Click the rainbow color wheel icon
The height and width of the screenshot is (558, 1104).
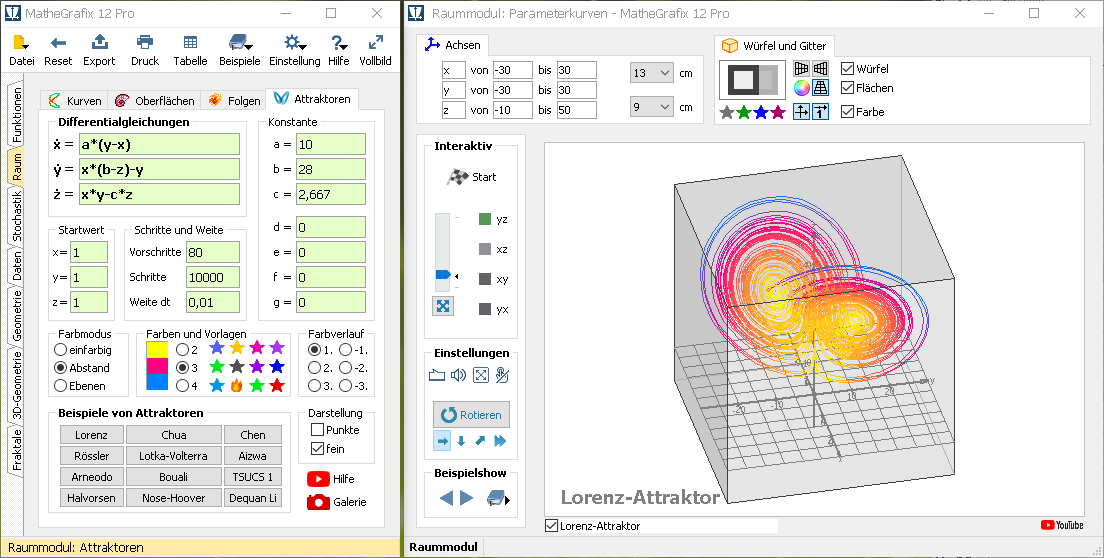point(801,88)
